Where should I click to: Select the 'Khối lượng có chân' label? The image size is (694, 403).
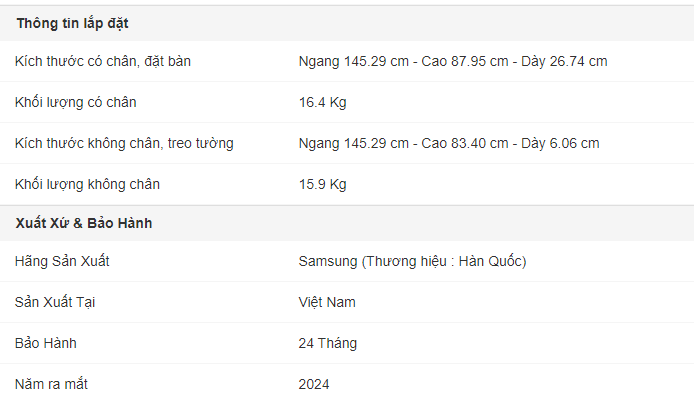pos(76,103)
